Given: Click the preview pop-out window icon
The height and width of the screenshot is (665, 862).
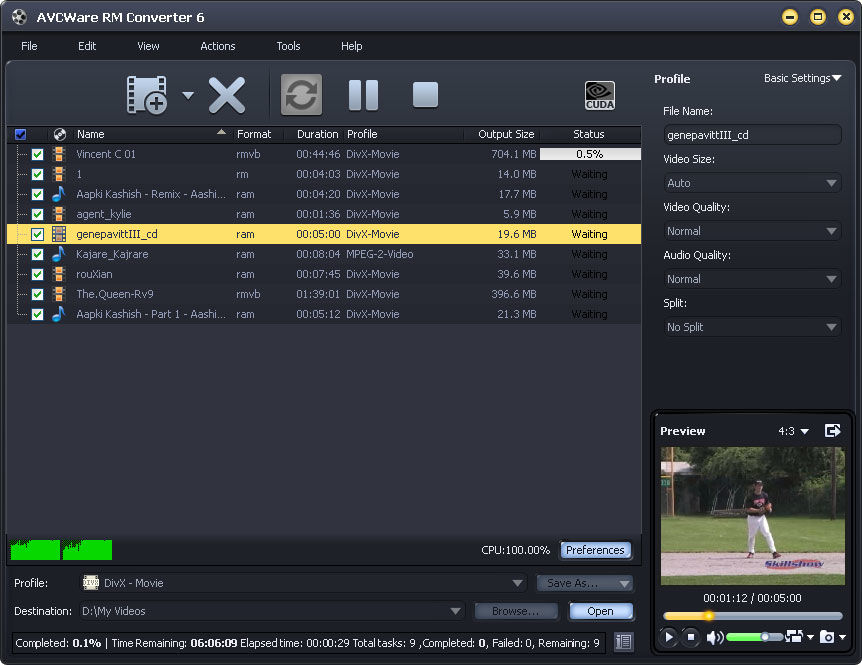Looking at the screenshot, I should (x=833, y=431).
